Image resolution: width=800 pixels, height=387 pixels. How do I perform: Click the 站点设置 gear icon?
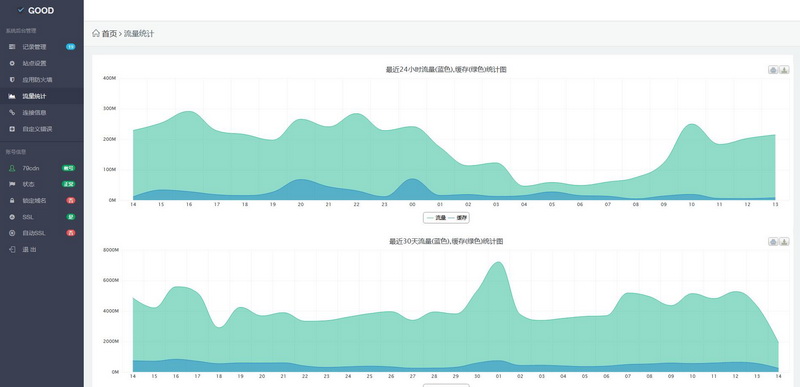click(12, 63)
